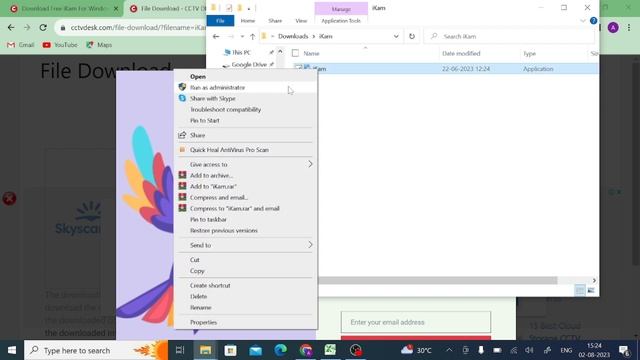Choose Share with Skype option
This screenshot has width=640, height=360.
[x=246, y=98]
